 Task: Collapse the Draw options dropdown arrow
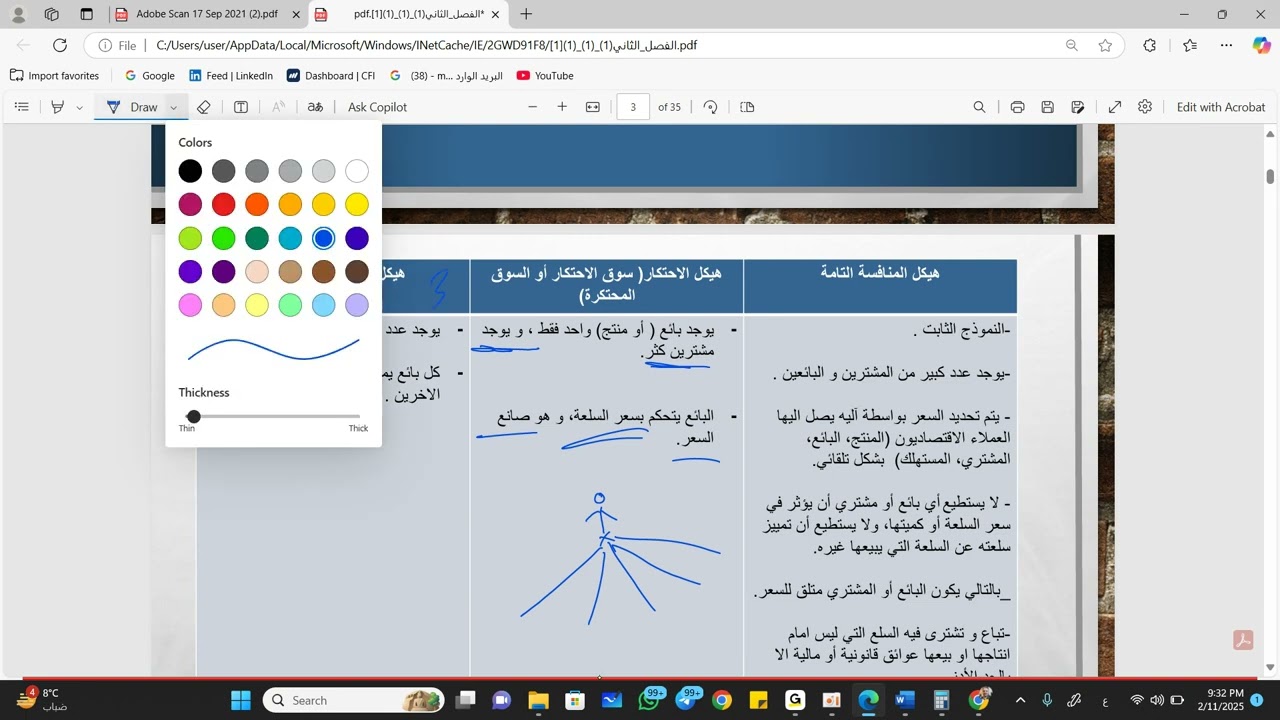(x=174, y=107)
